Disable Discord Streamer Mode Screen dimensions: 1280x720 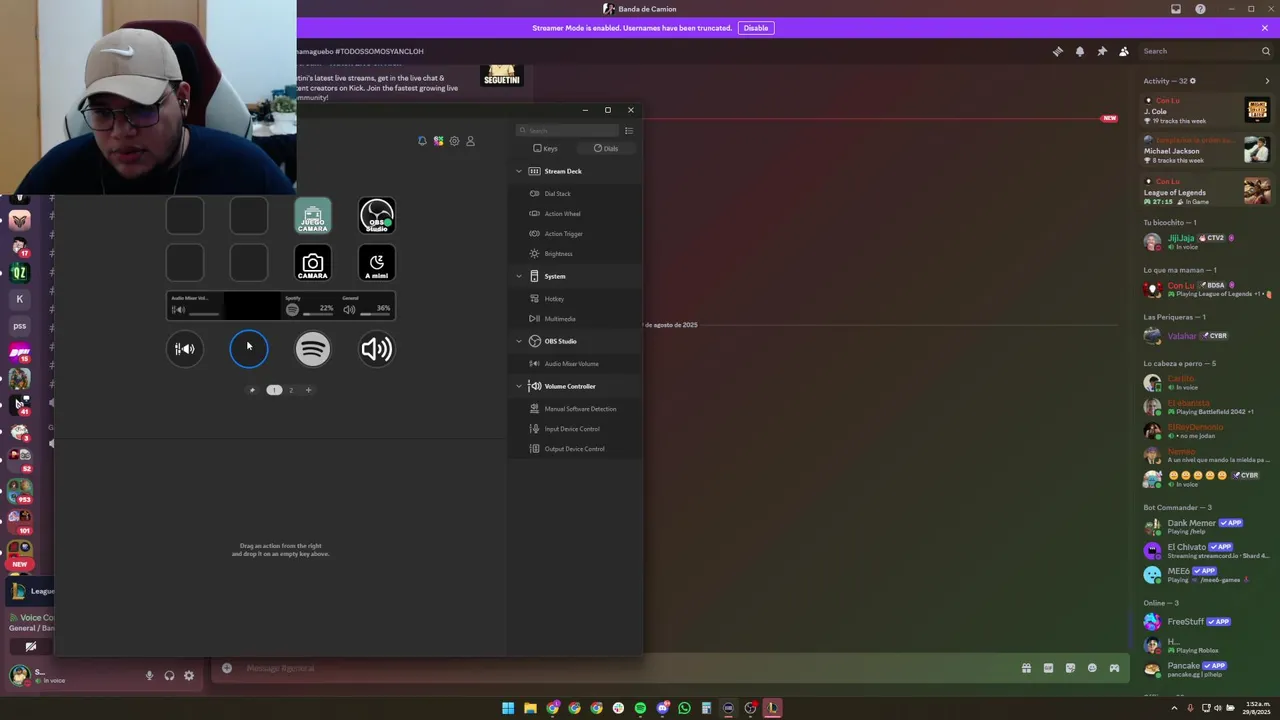coord(756,28)
